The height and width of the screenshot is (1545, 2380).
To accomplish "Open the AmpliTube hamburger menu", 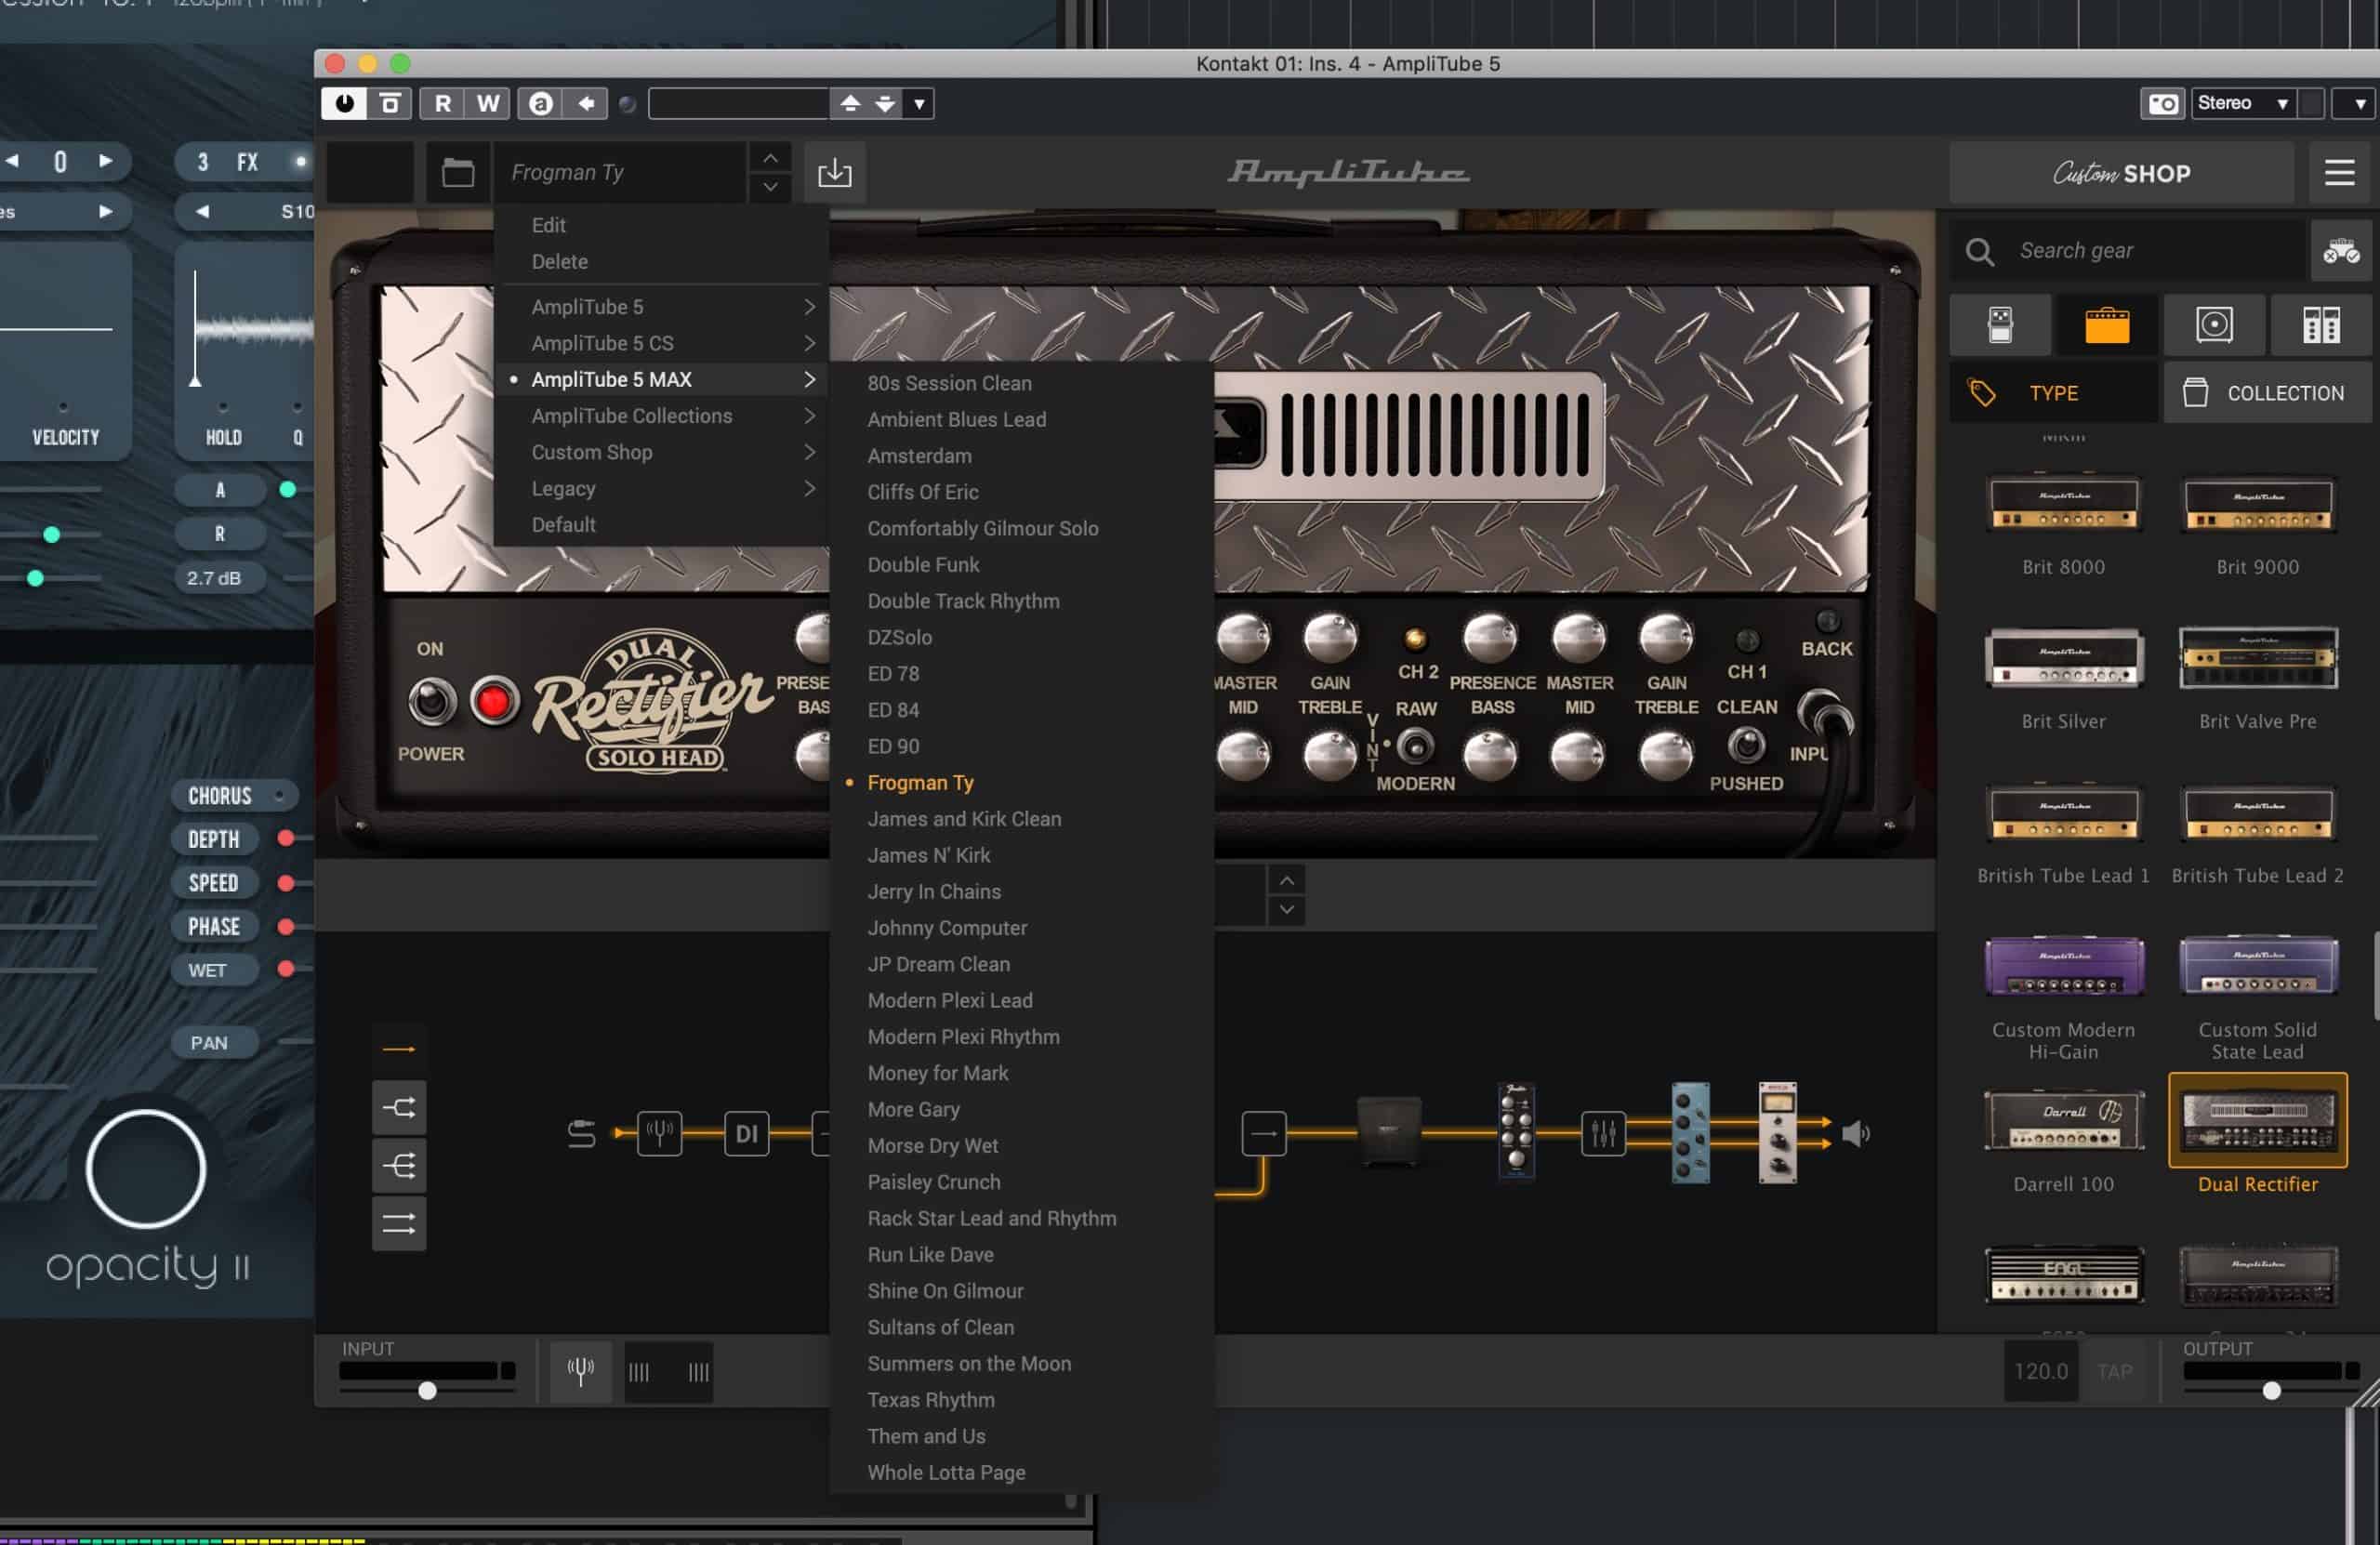I will coord(2339,173).
